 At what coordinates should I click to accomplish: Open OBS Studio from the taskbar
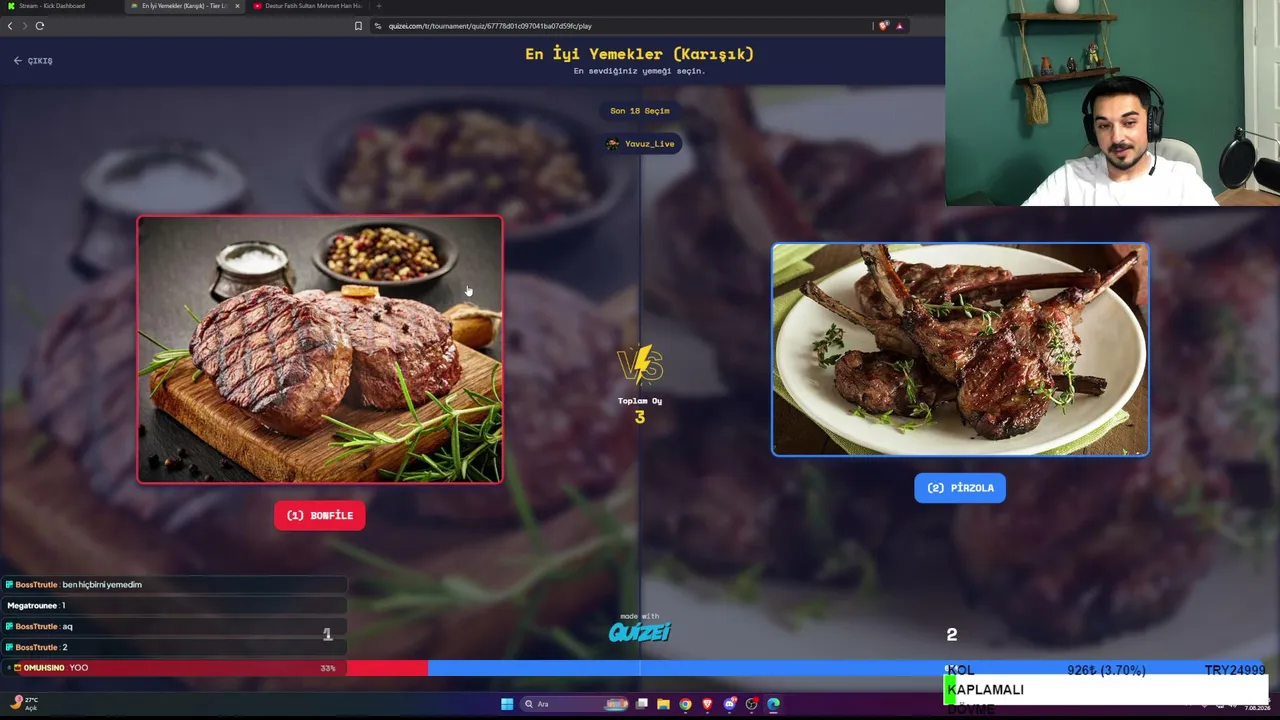(751, 704)
